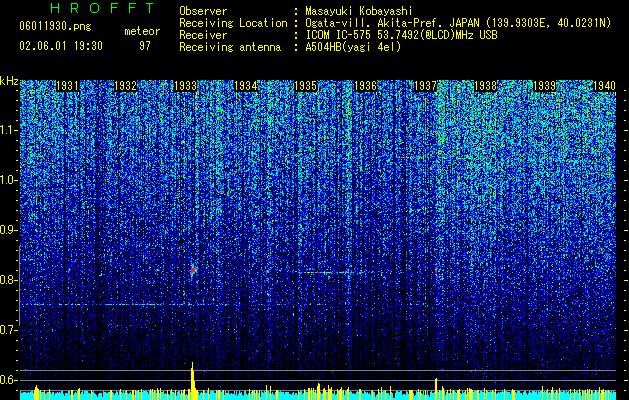This screenshot has height=400, width=629.
Task: Click the 1.0 kHz axis tick label
Action: (8, 180)
